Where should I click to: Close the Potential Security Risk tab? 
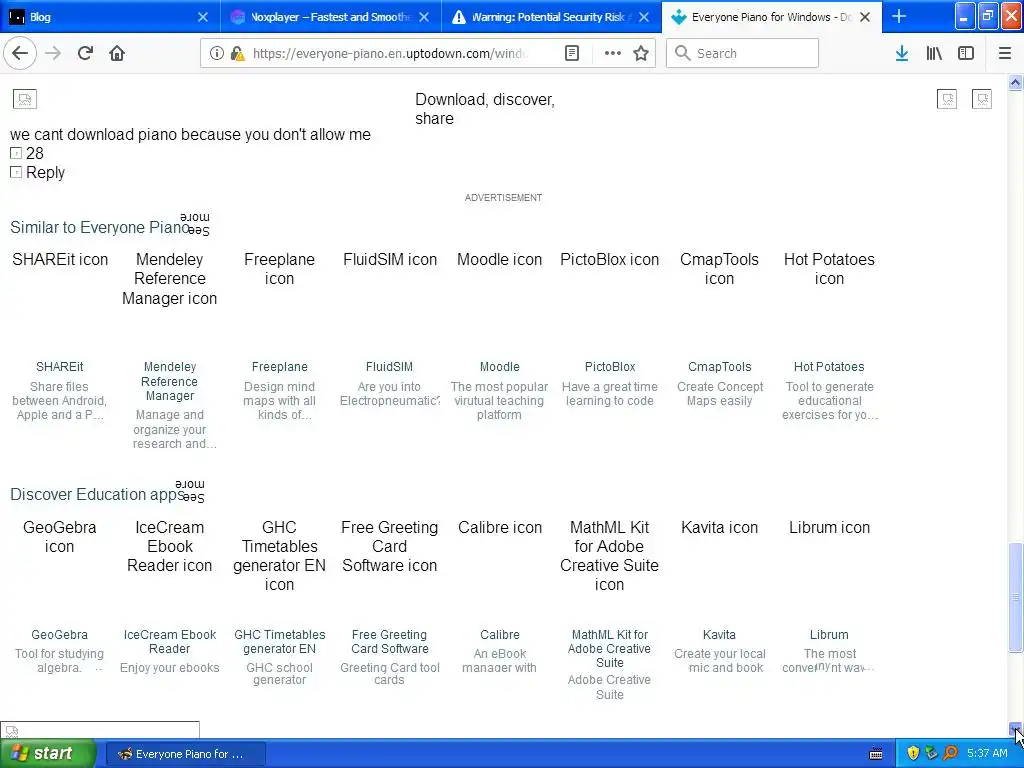point(644,17)
